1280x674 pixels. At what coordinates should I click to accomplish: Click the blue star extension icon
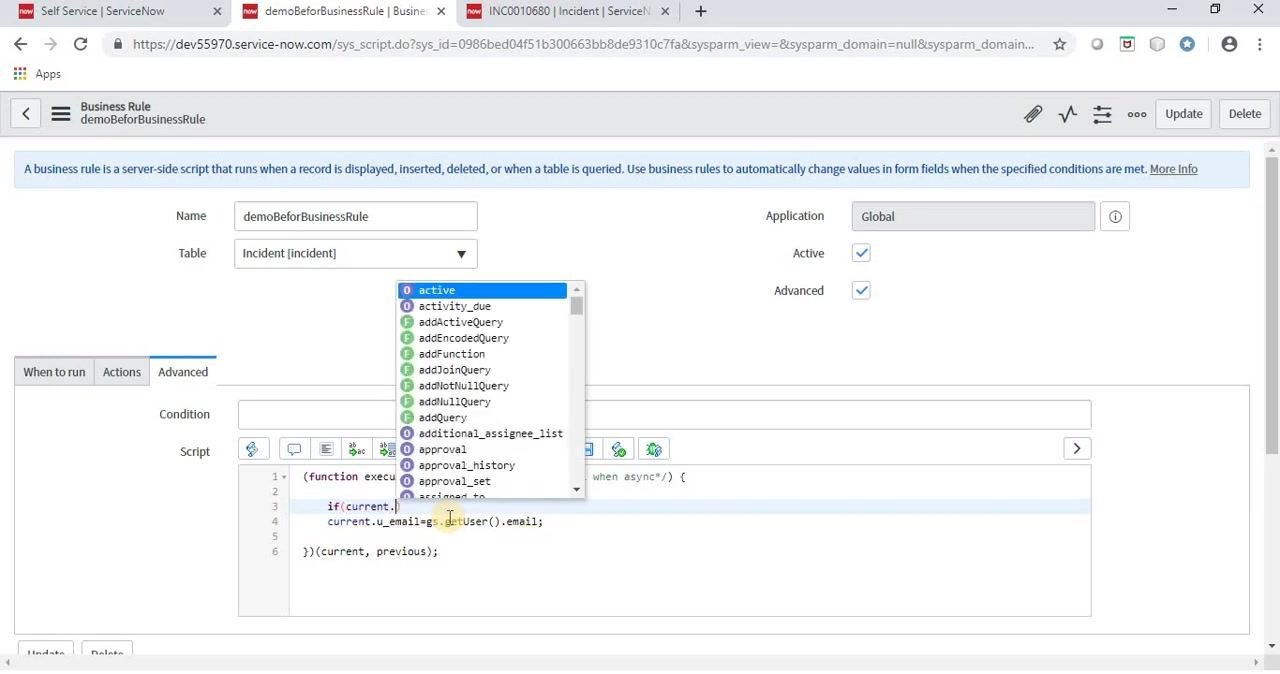1187,44
